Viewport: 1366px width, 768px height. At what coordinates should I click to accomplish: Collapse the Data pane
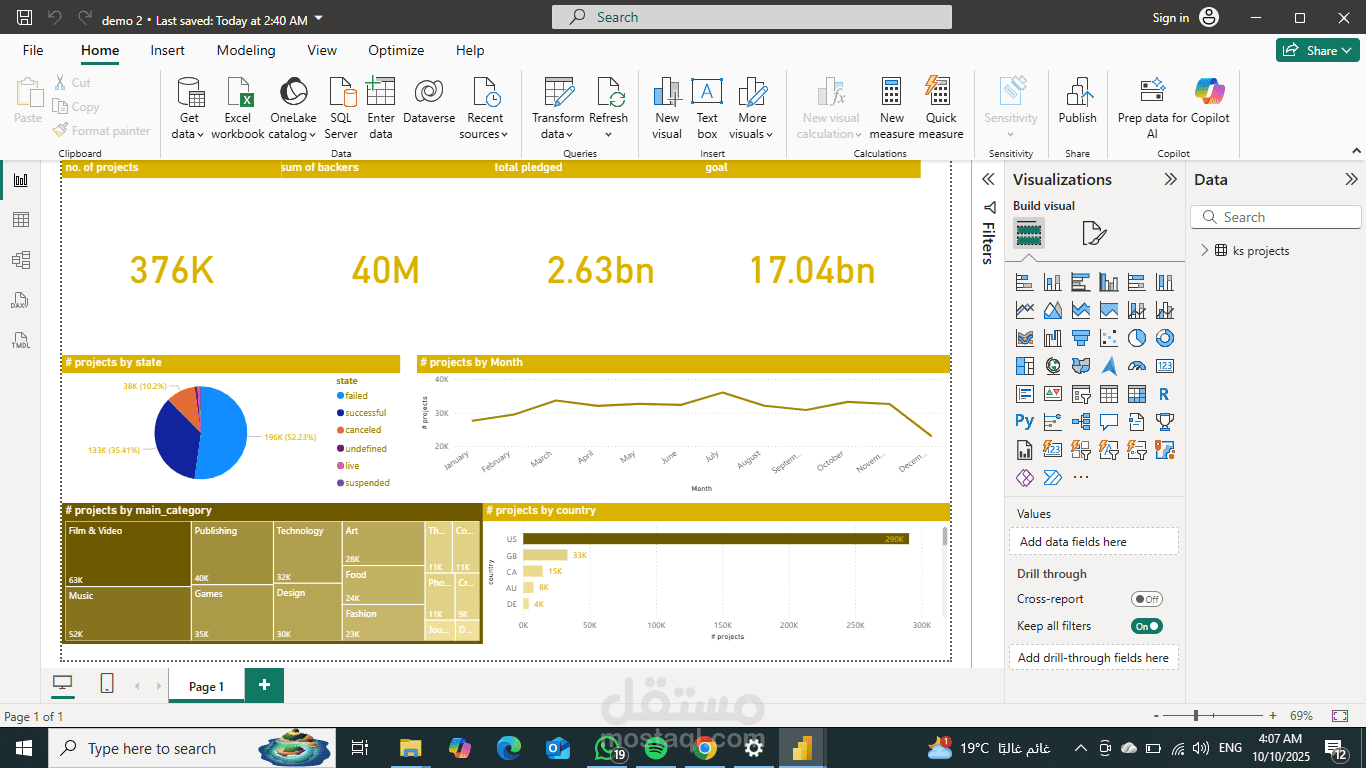point(1351,180)
